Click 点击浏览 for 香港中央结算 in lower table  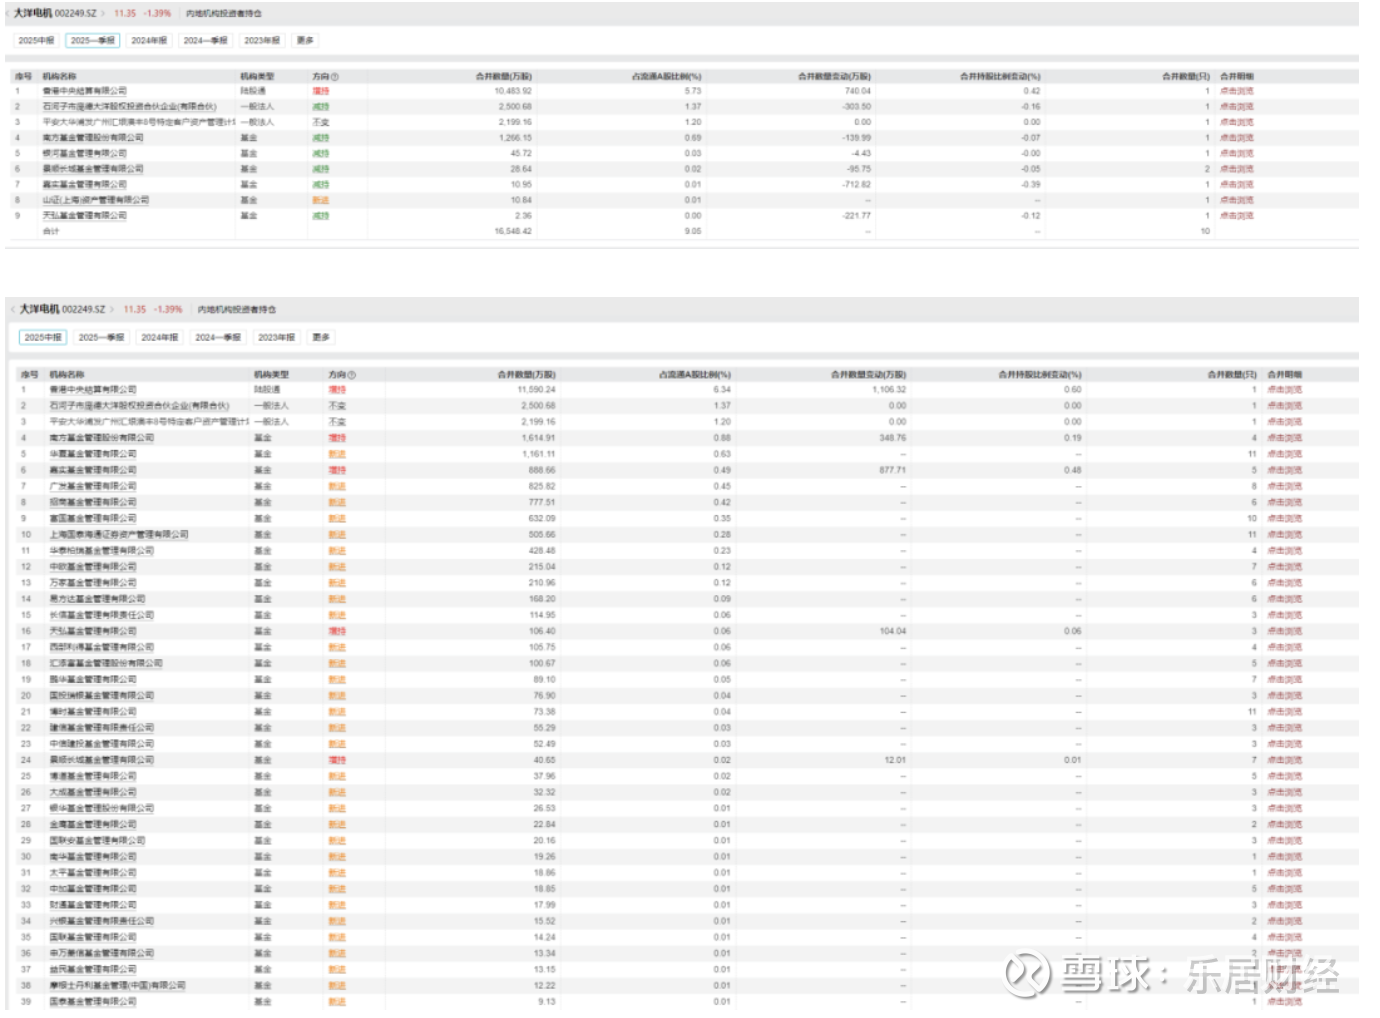point(1285,390)
